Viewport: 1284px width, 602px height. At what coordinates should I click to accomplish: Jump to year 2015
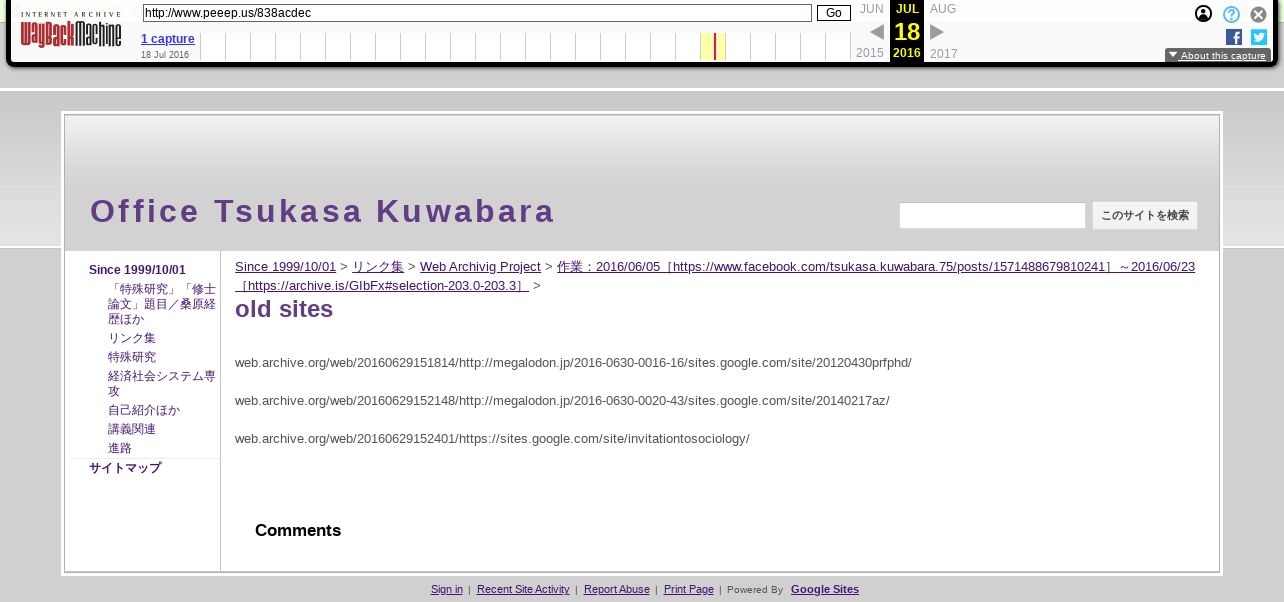(869, 53)
